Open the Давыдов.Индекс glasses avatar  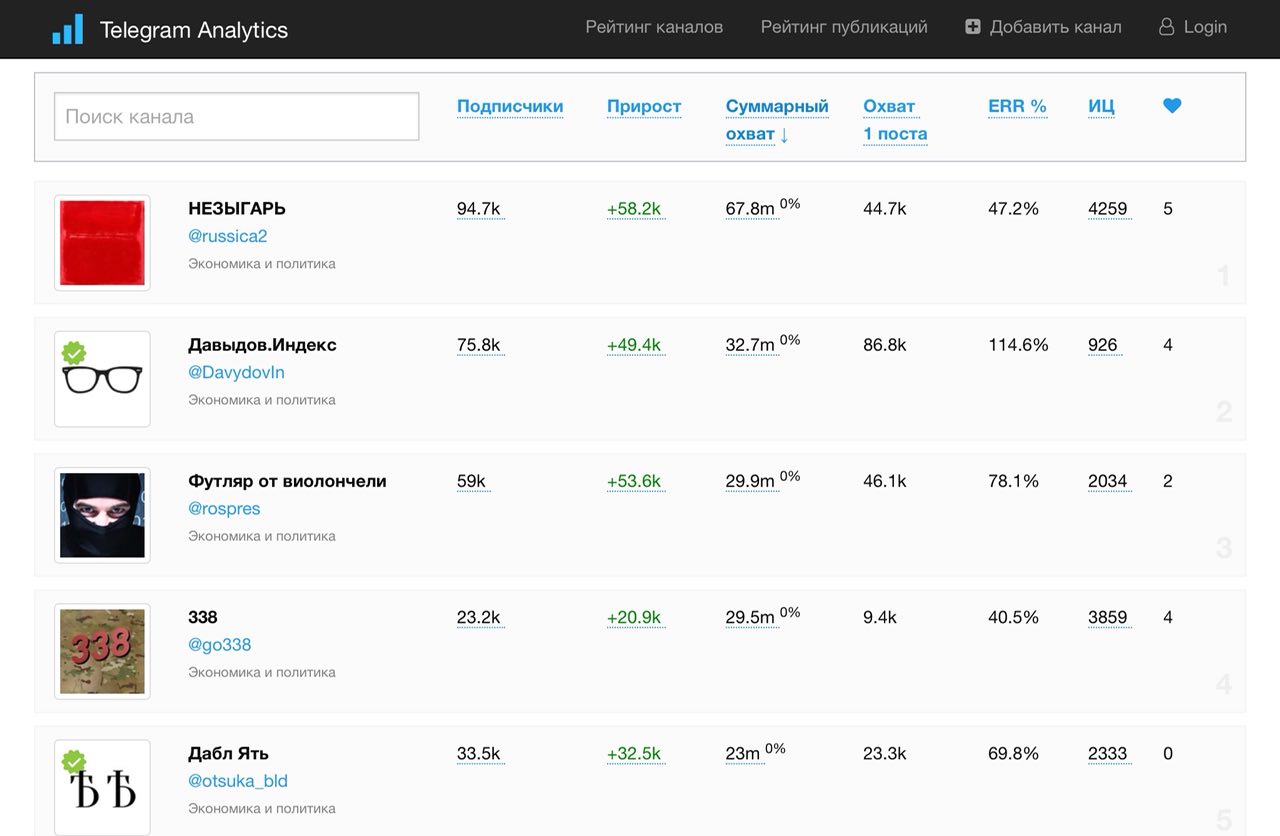(x=102, y=379)
